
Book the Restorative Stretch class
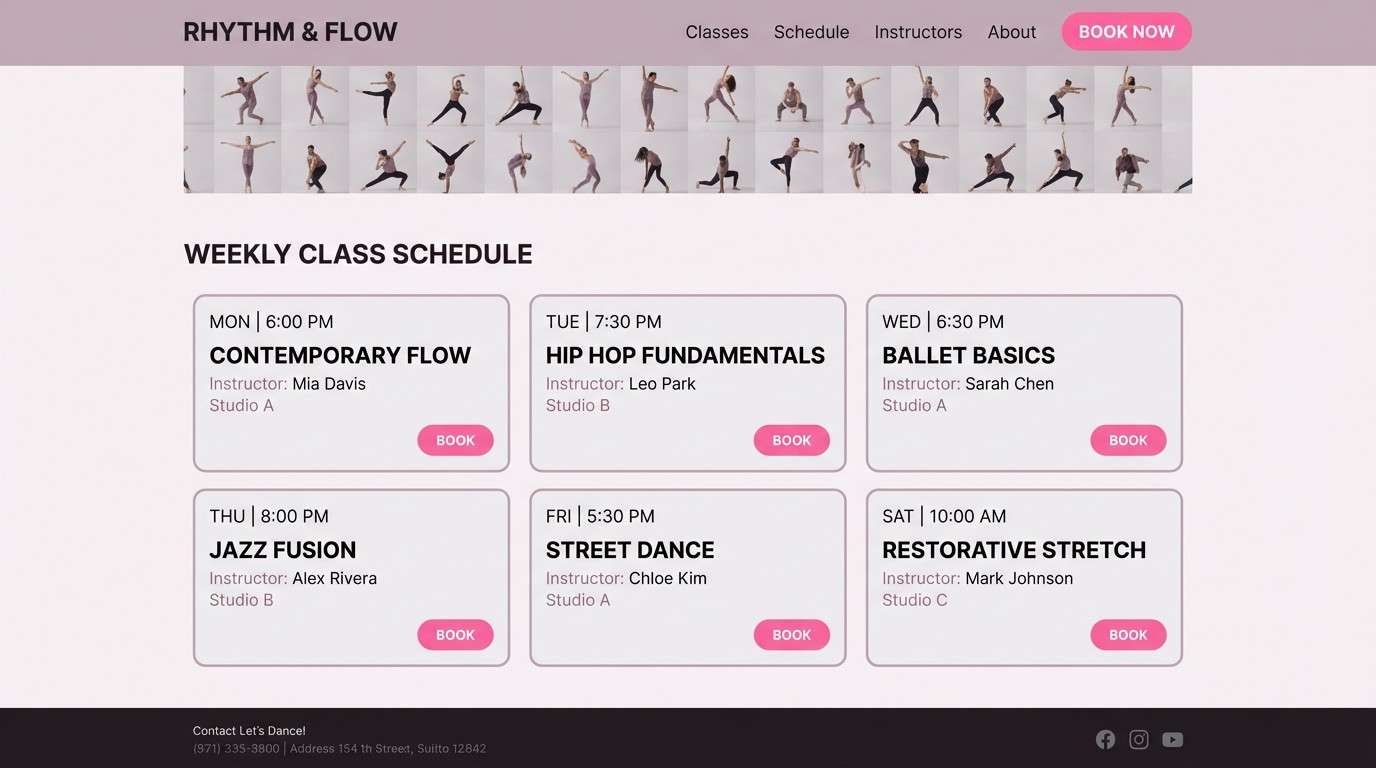click(1128, 634)
